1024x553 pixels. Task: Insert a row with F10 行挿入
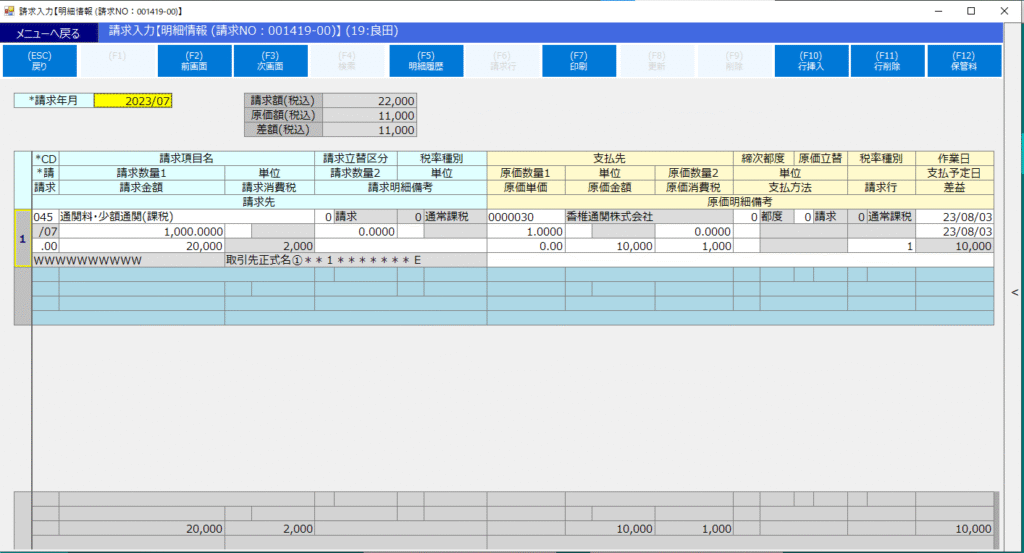810,61
